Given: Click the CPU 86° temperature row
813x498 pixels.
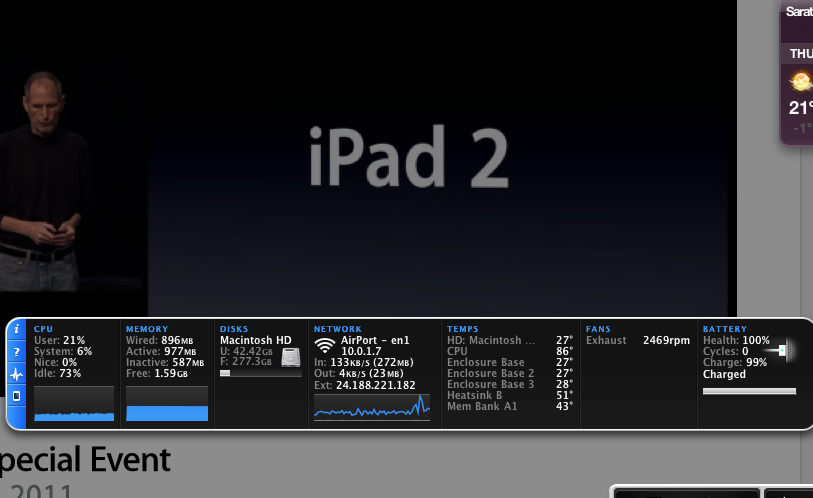Looking at the screenshot, I should pos(510,351).
